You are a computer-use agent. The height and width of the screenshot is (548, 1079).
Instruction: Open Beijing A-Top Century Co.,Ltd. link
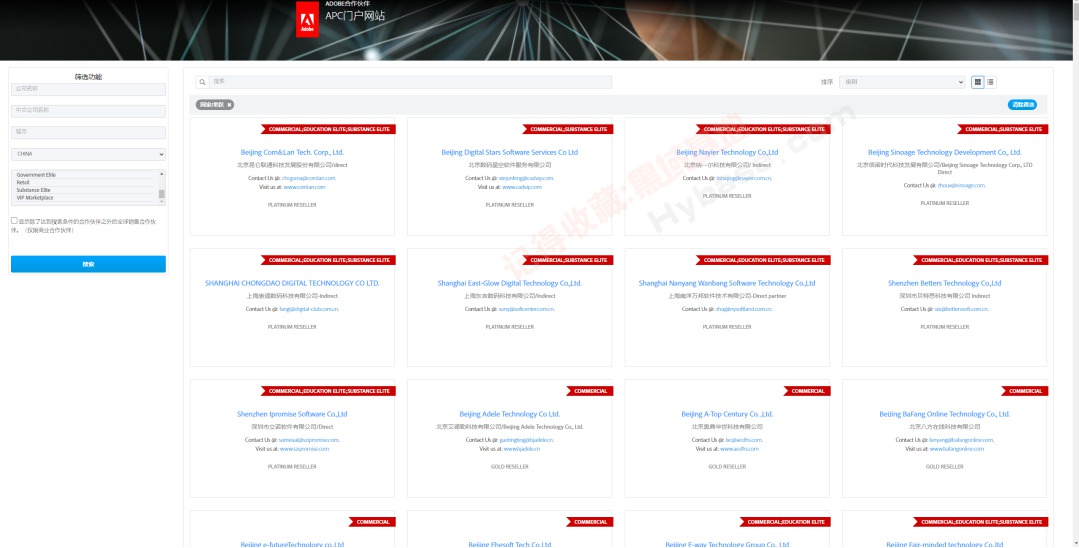coord(727,414)
